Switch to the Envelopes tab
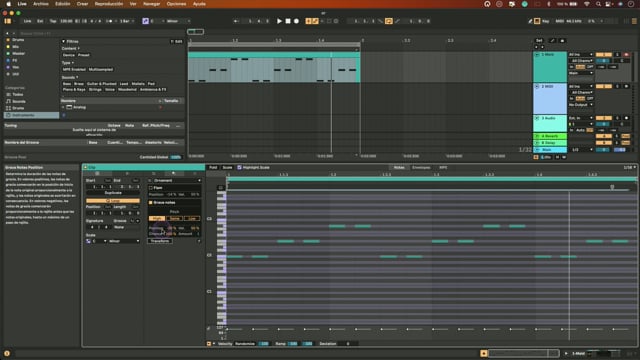The width and height of the screenshot is (640, 360). [x=421, y=167]
